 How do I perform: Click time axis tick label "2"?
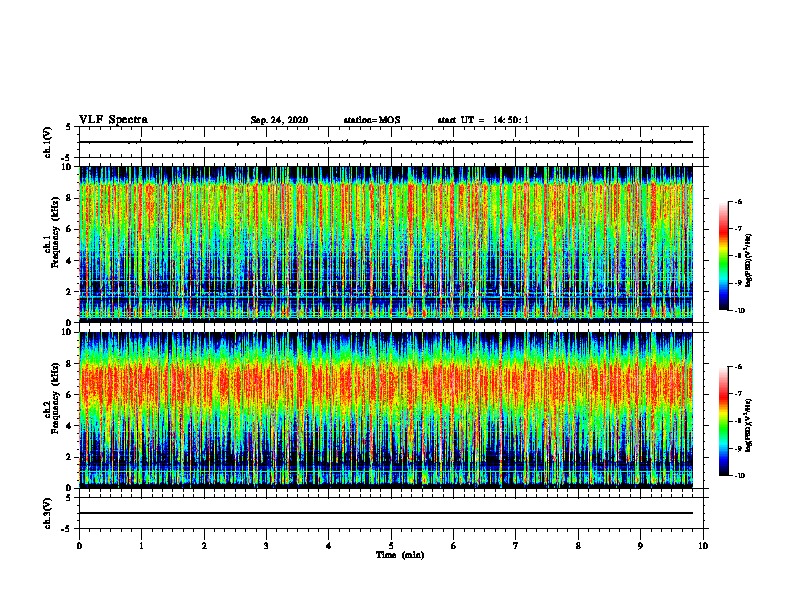coord(204,546)
